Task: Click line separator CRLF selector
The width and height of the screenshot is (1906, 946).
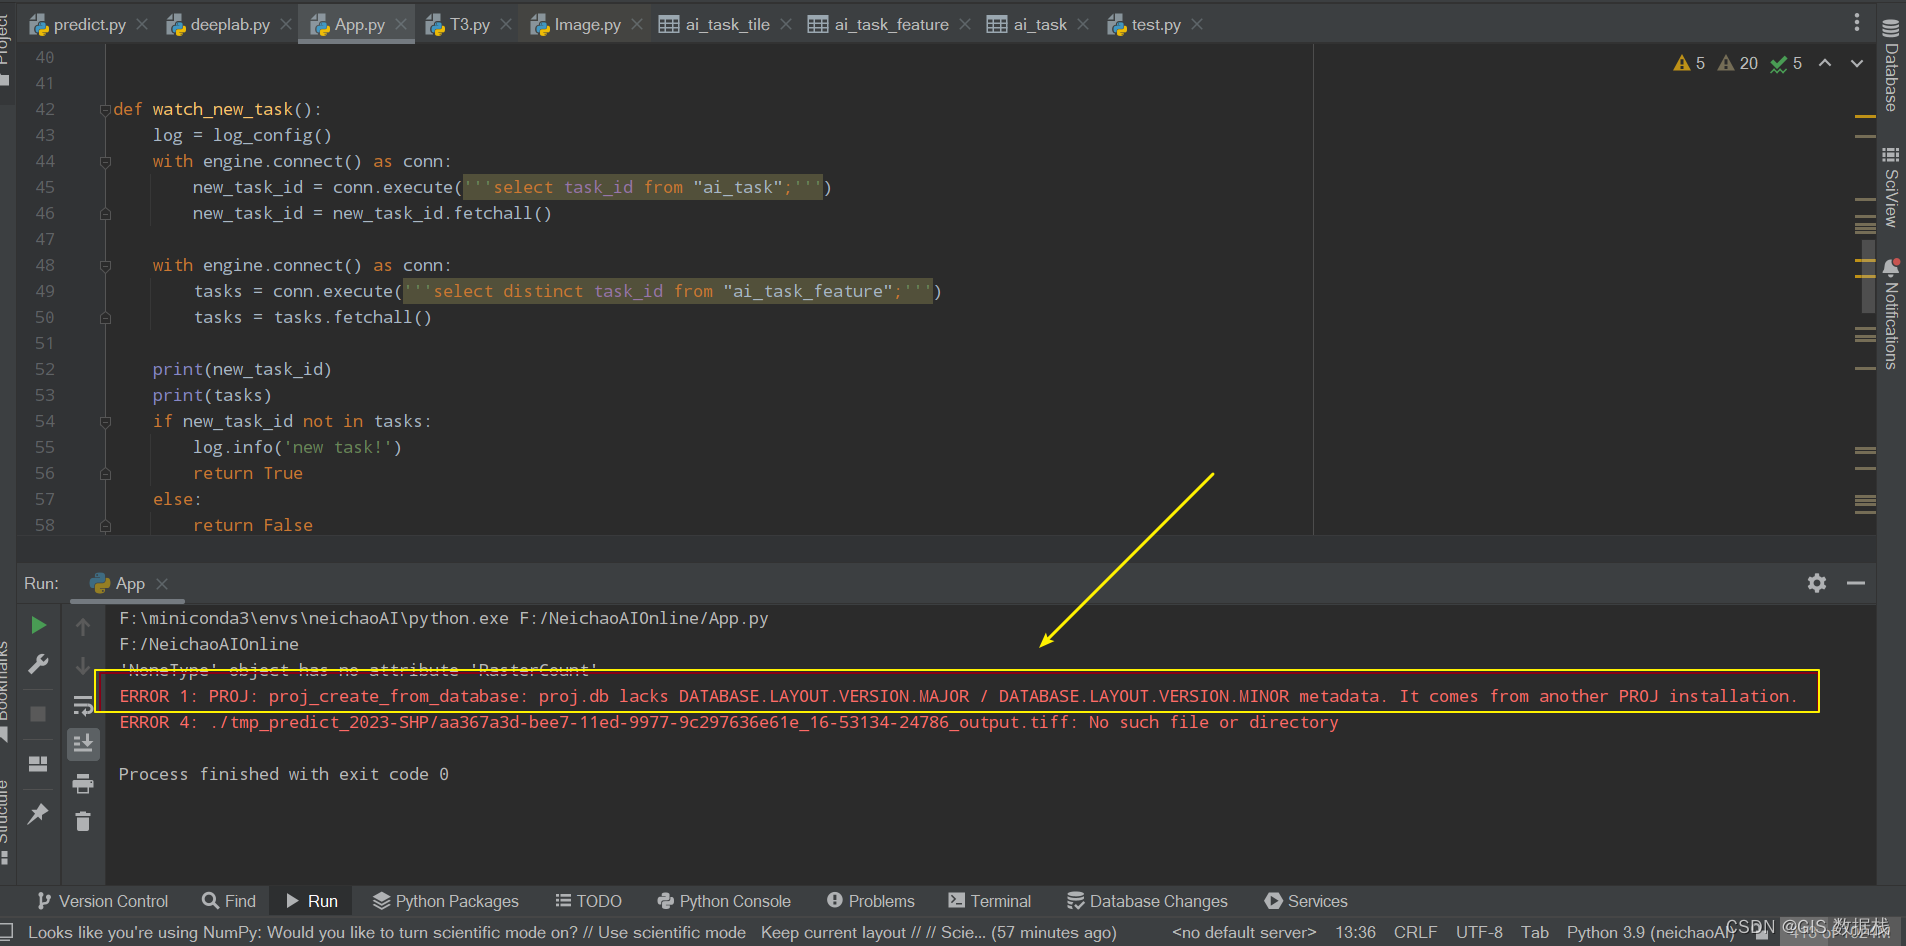Action: [1415, 932]
